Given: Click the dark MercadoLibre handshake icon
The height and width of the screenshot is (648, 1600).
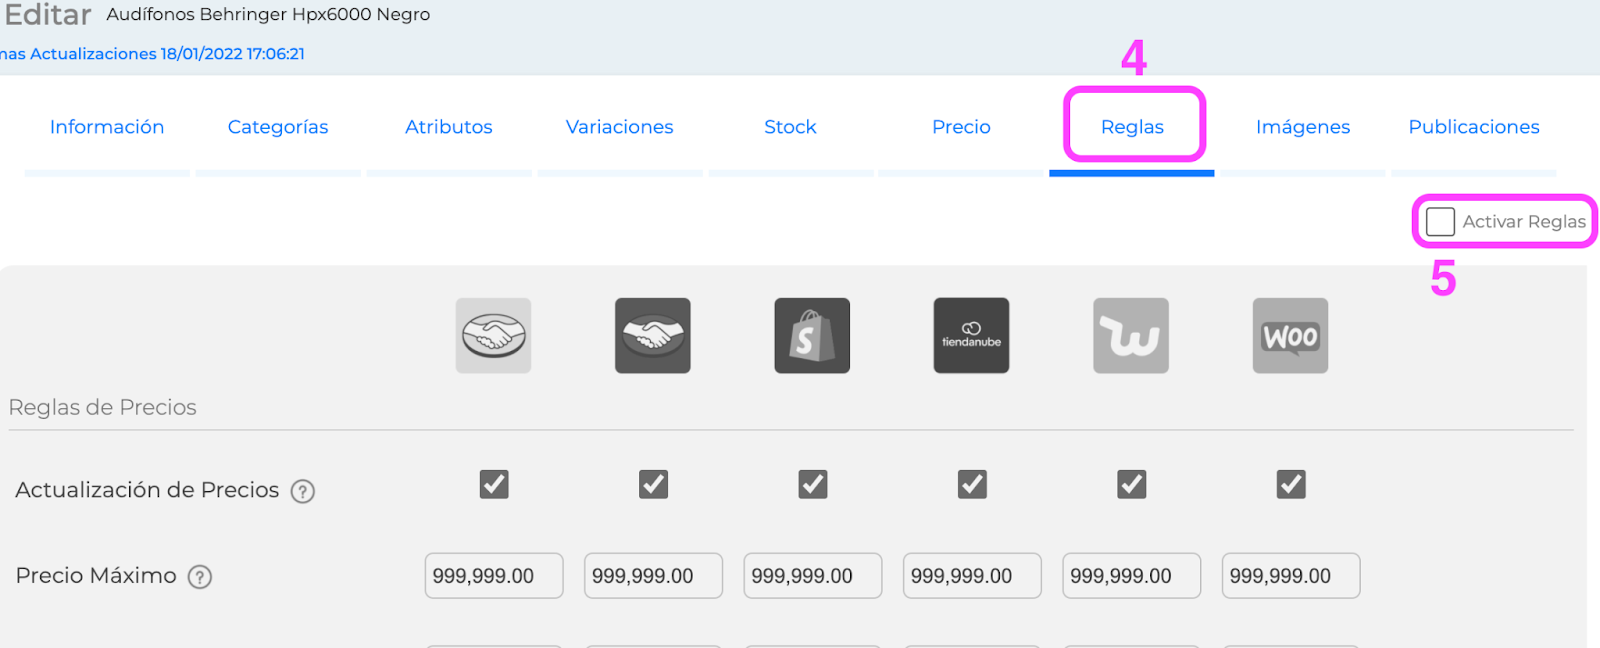Looking at the screenshot, I should [x=652, y=336].
